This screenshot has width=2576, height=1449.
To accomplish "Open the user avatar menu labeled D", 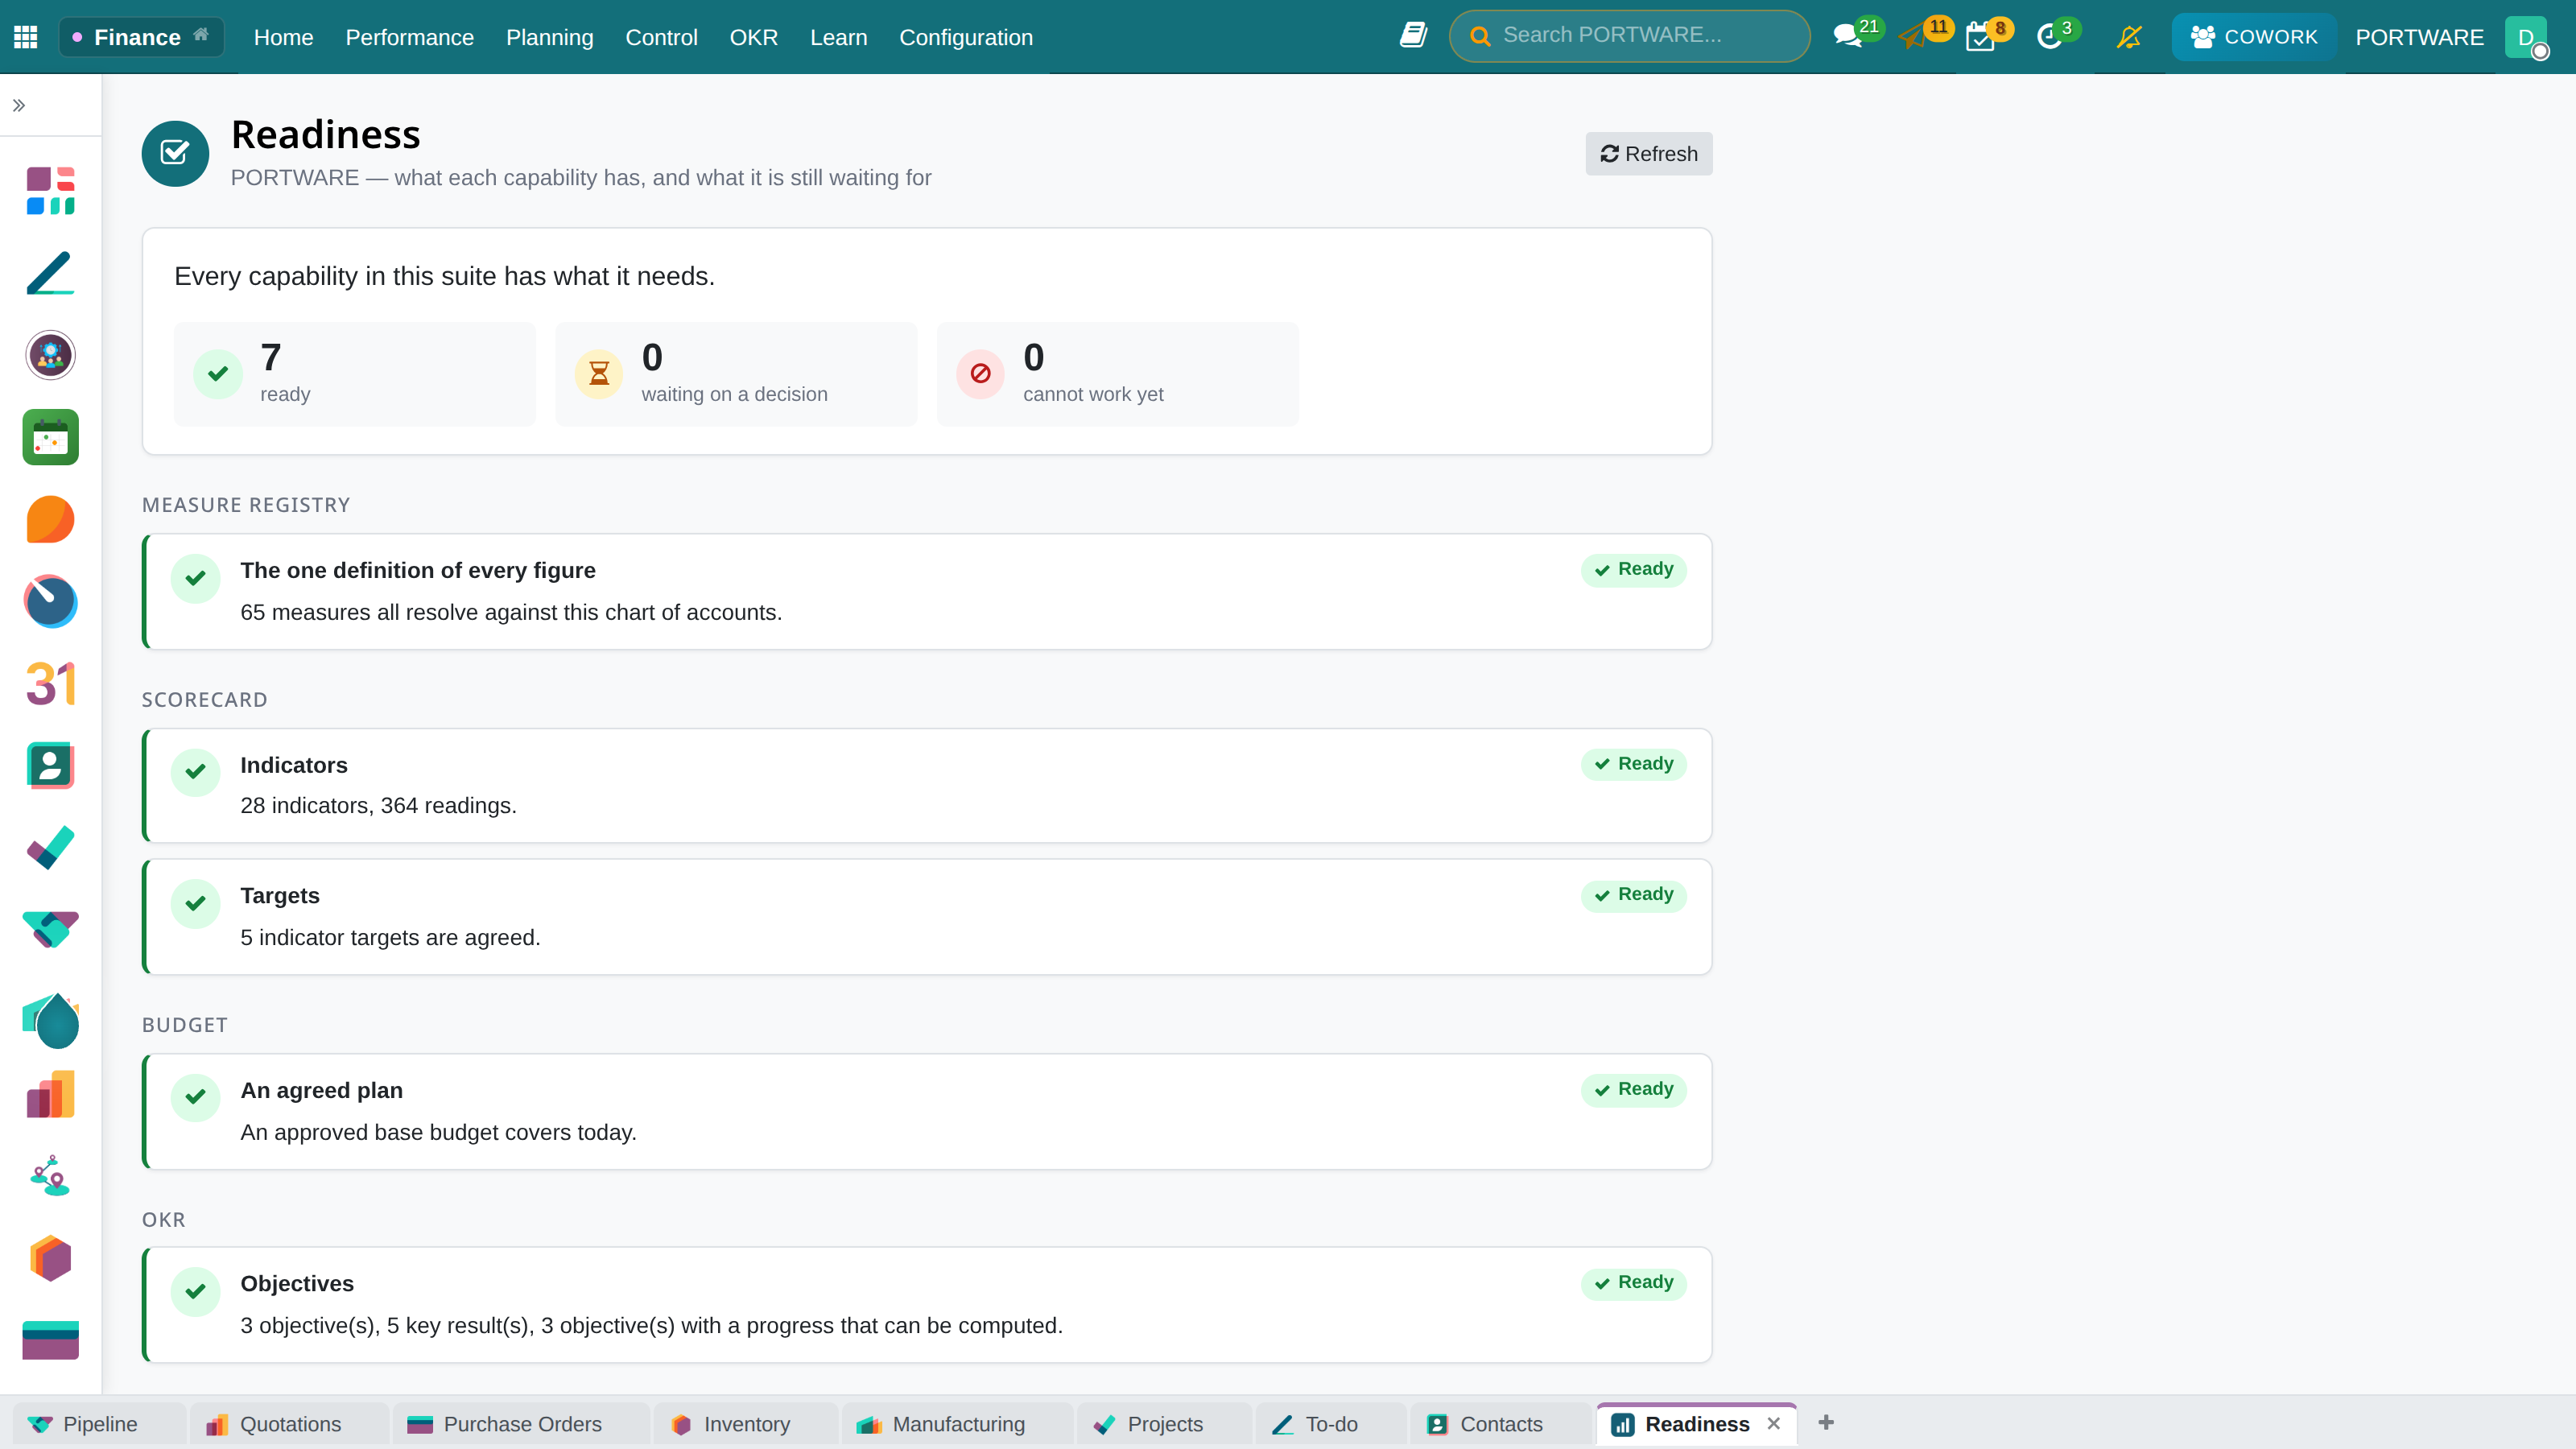I will coord(2526,37).
